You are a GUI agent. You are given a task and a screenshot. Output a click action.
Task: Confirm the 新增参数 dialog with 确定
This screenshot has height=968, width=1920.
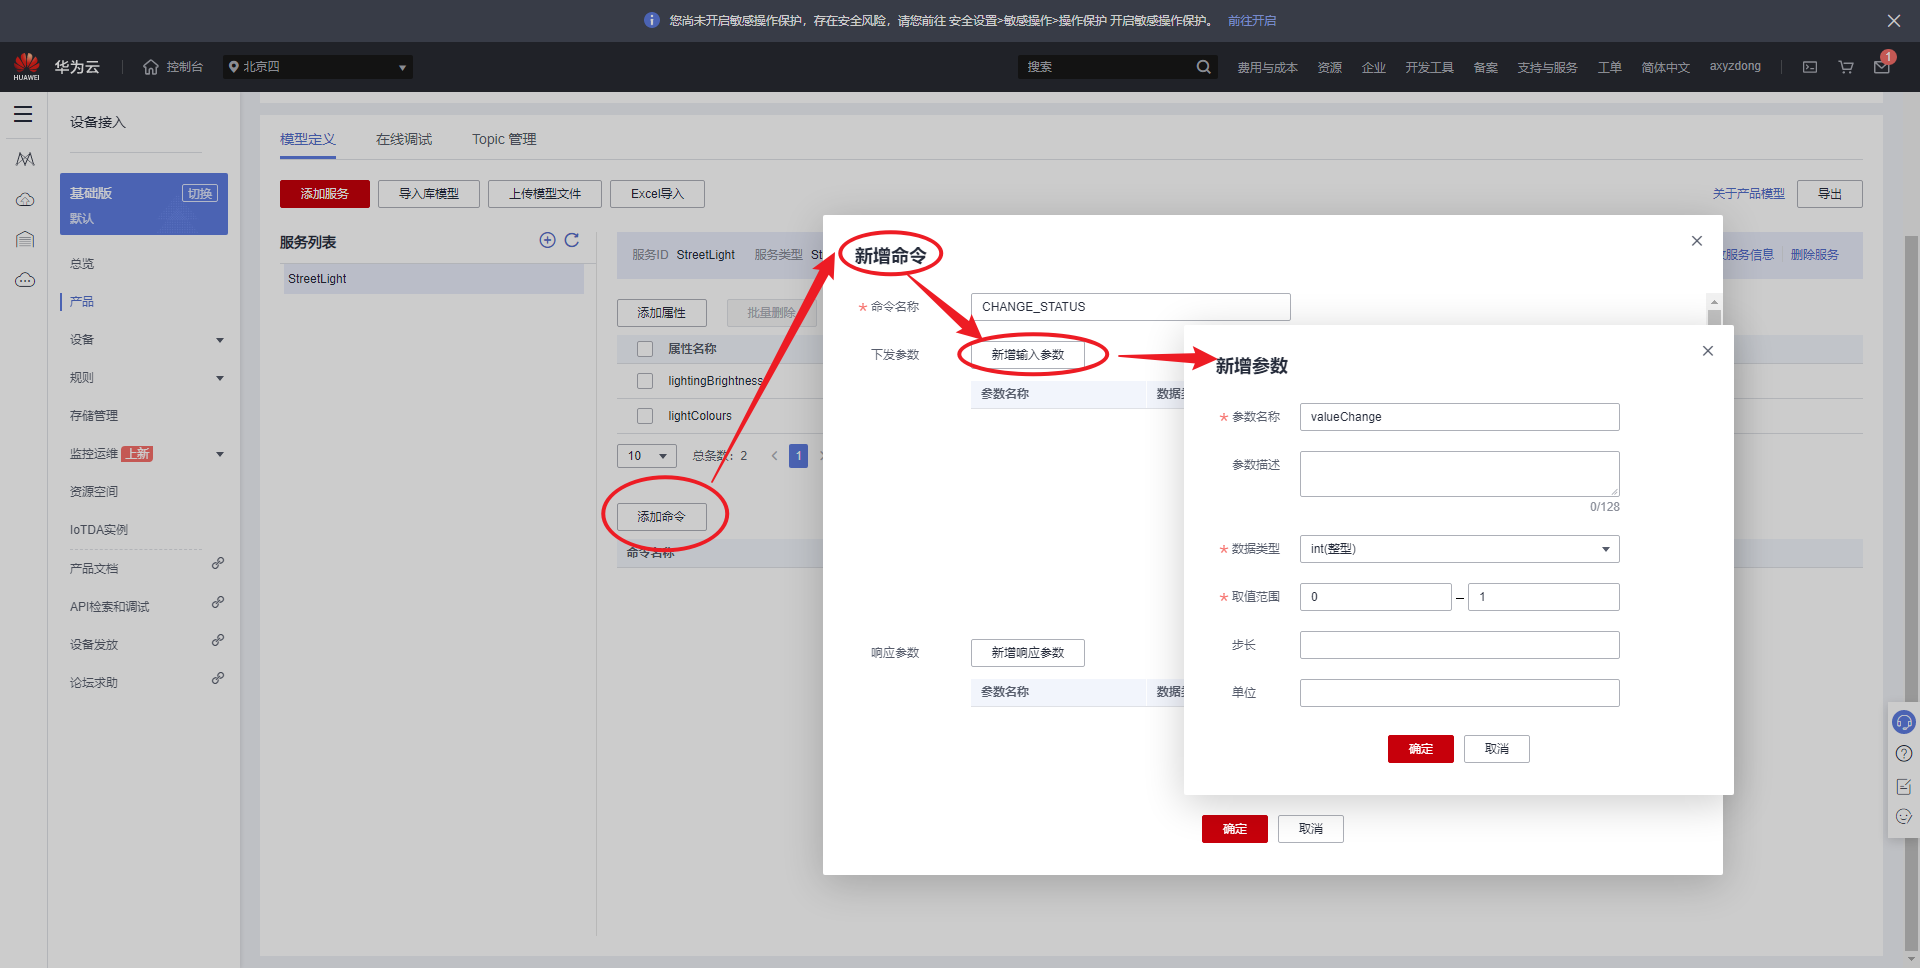(1421, 749)
